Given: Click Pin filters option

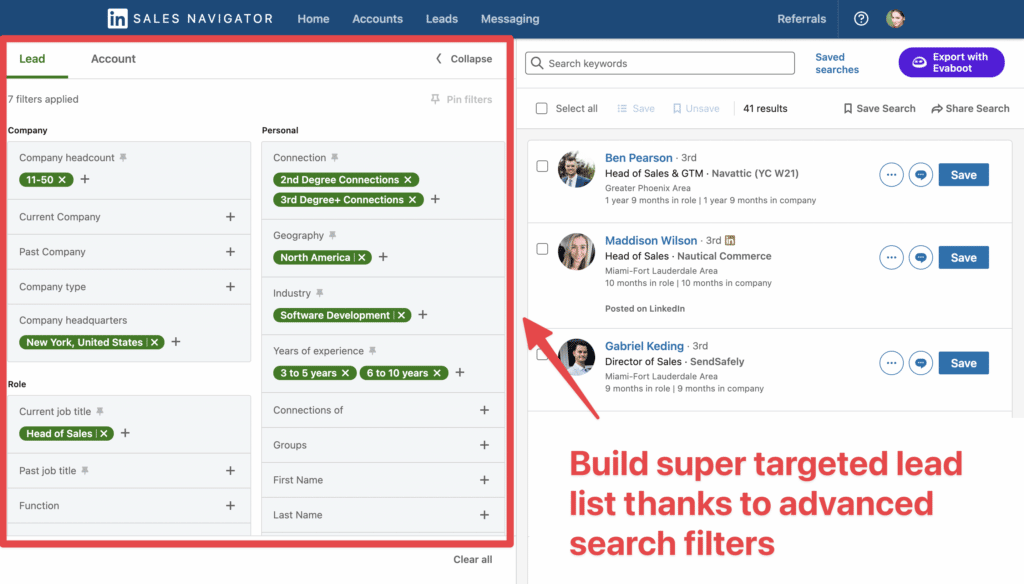Looking at the screenshot, I should 462,99.
